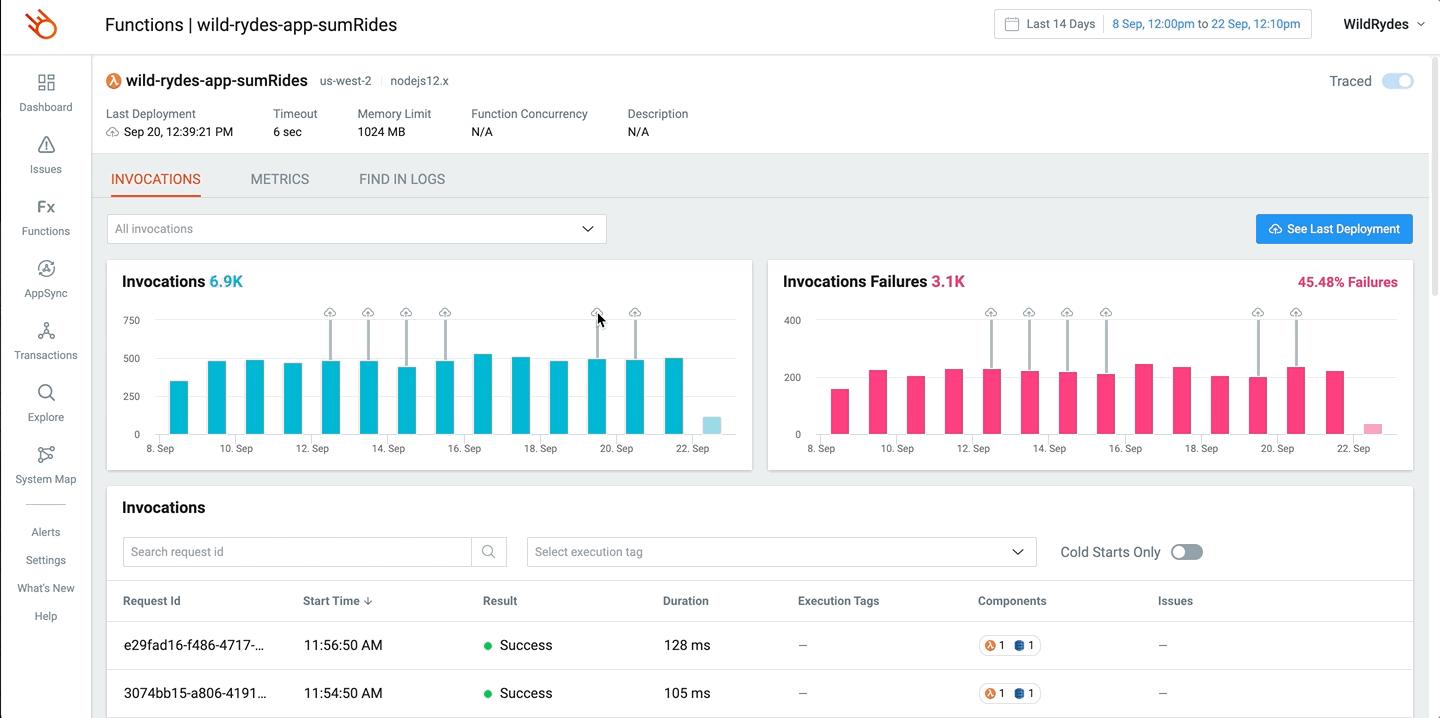Click the 16 Sep invocations bar
The image size is (1440, 718).
tap(483, 394)
